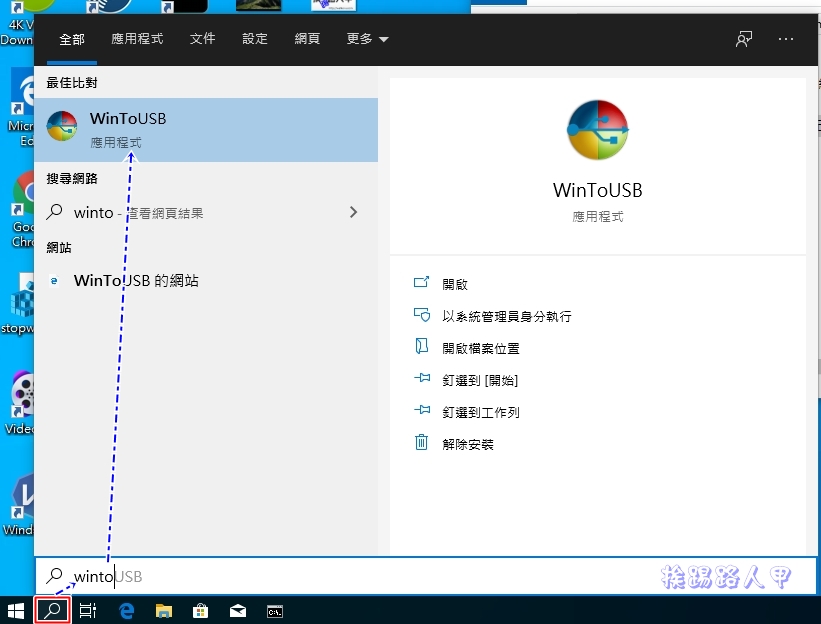Click the magnifier icon in the web search row
The height and width of the screenshot is (624, 821).
[54, 212]
